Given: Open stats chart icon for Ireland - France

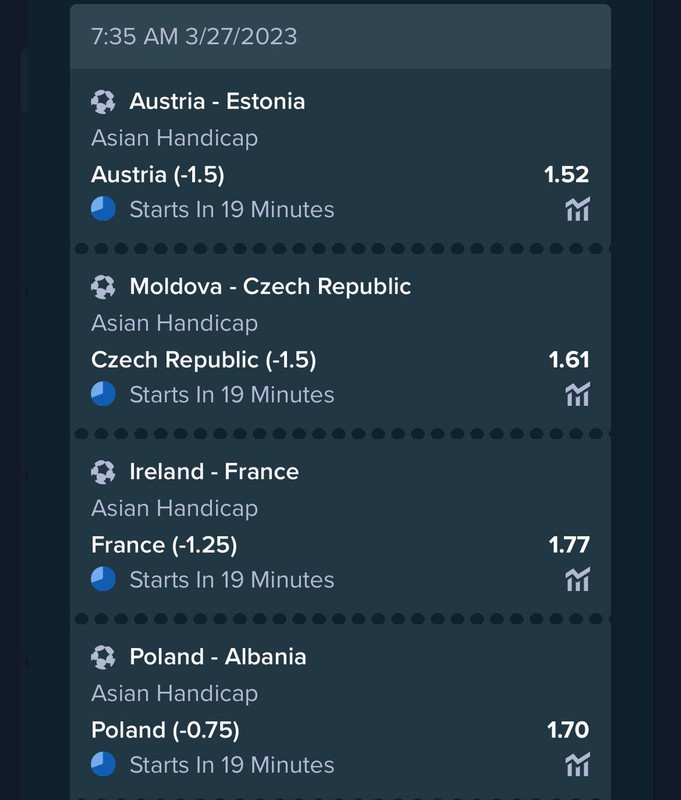Looking at the screenshot, I should (x=577, y=580).
